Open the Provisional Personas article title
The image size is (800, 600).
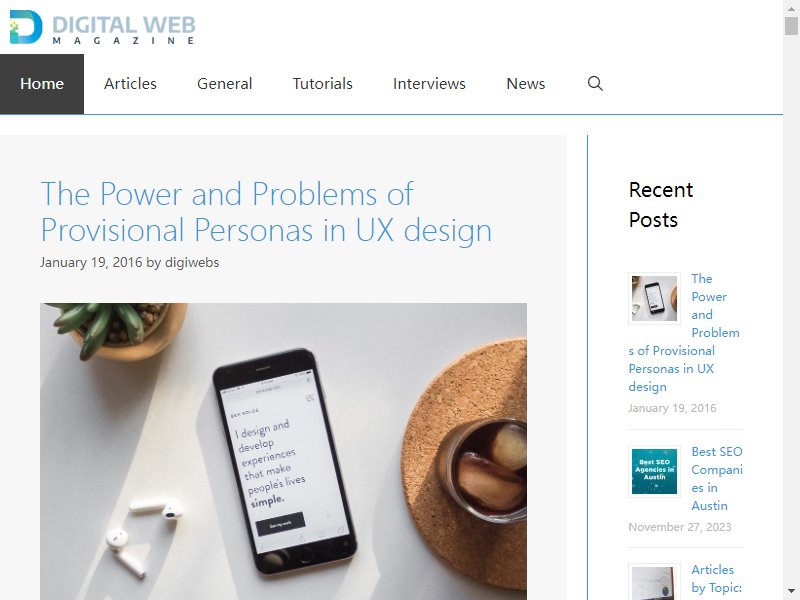click(266, 212)
